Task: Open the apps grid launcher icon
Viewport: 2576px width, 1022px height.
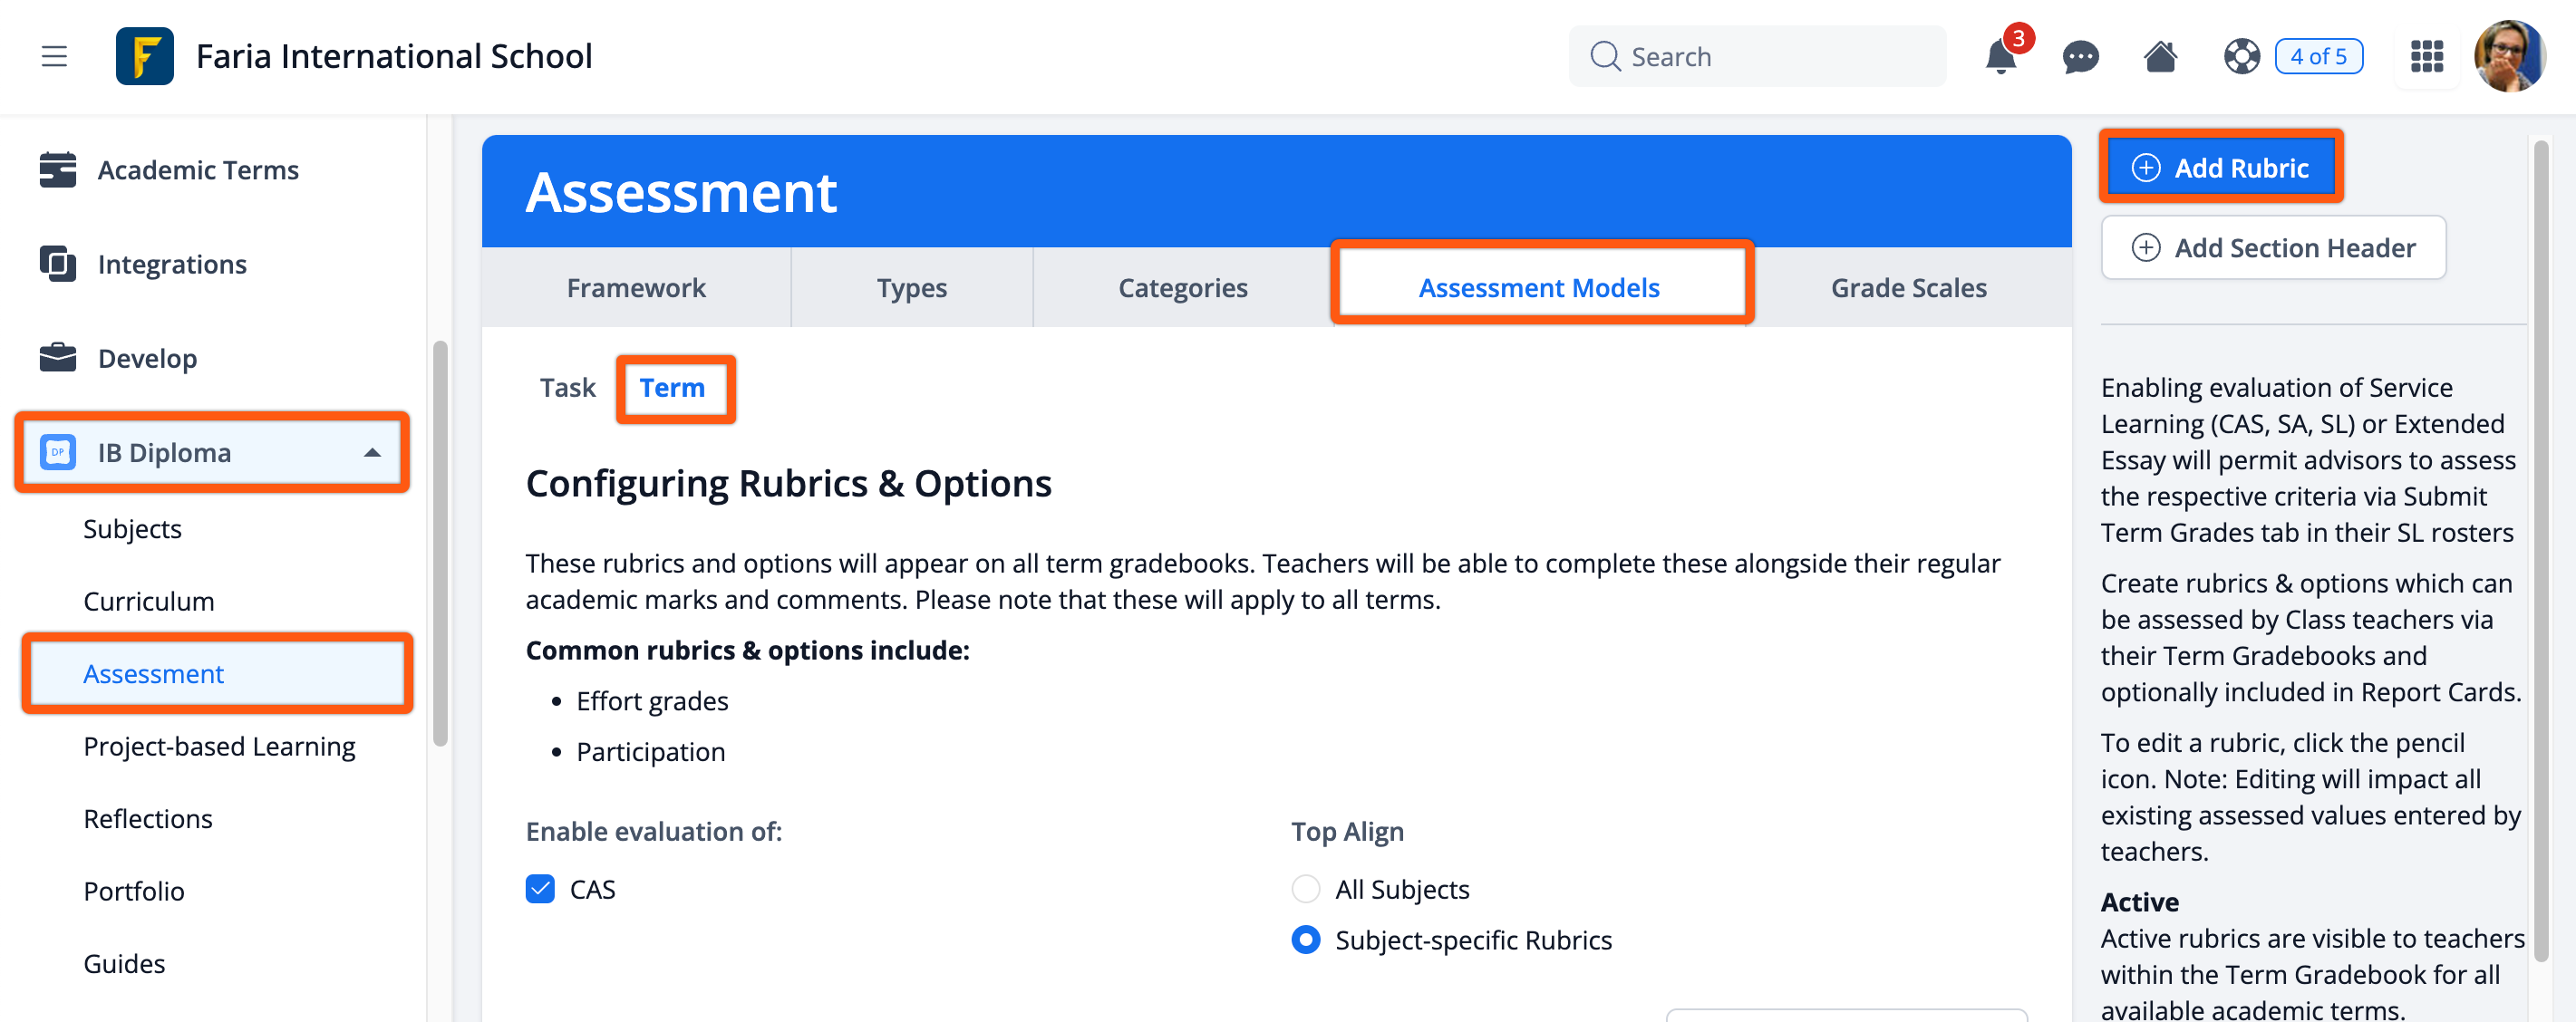Action: tap(2426, 56)
